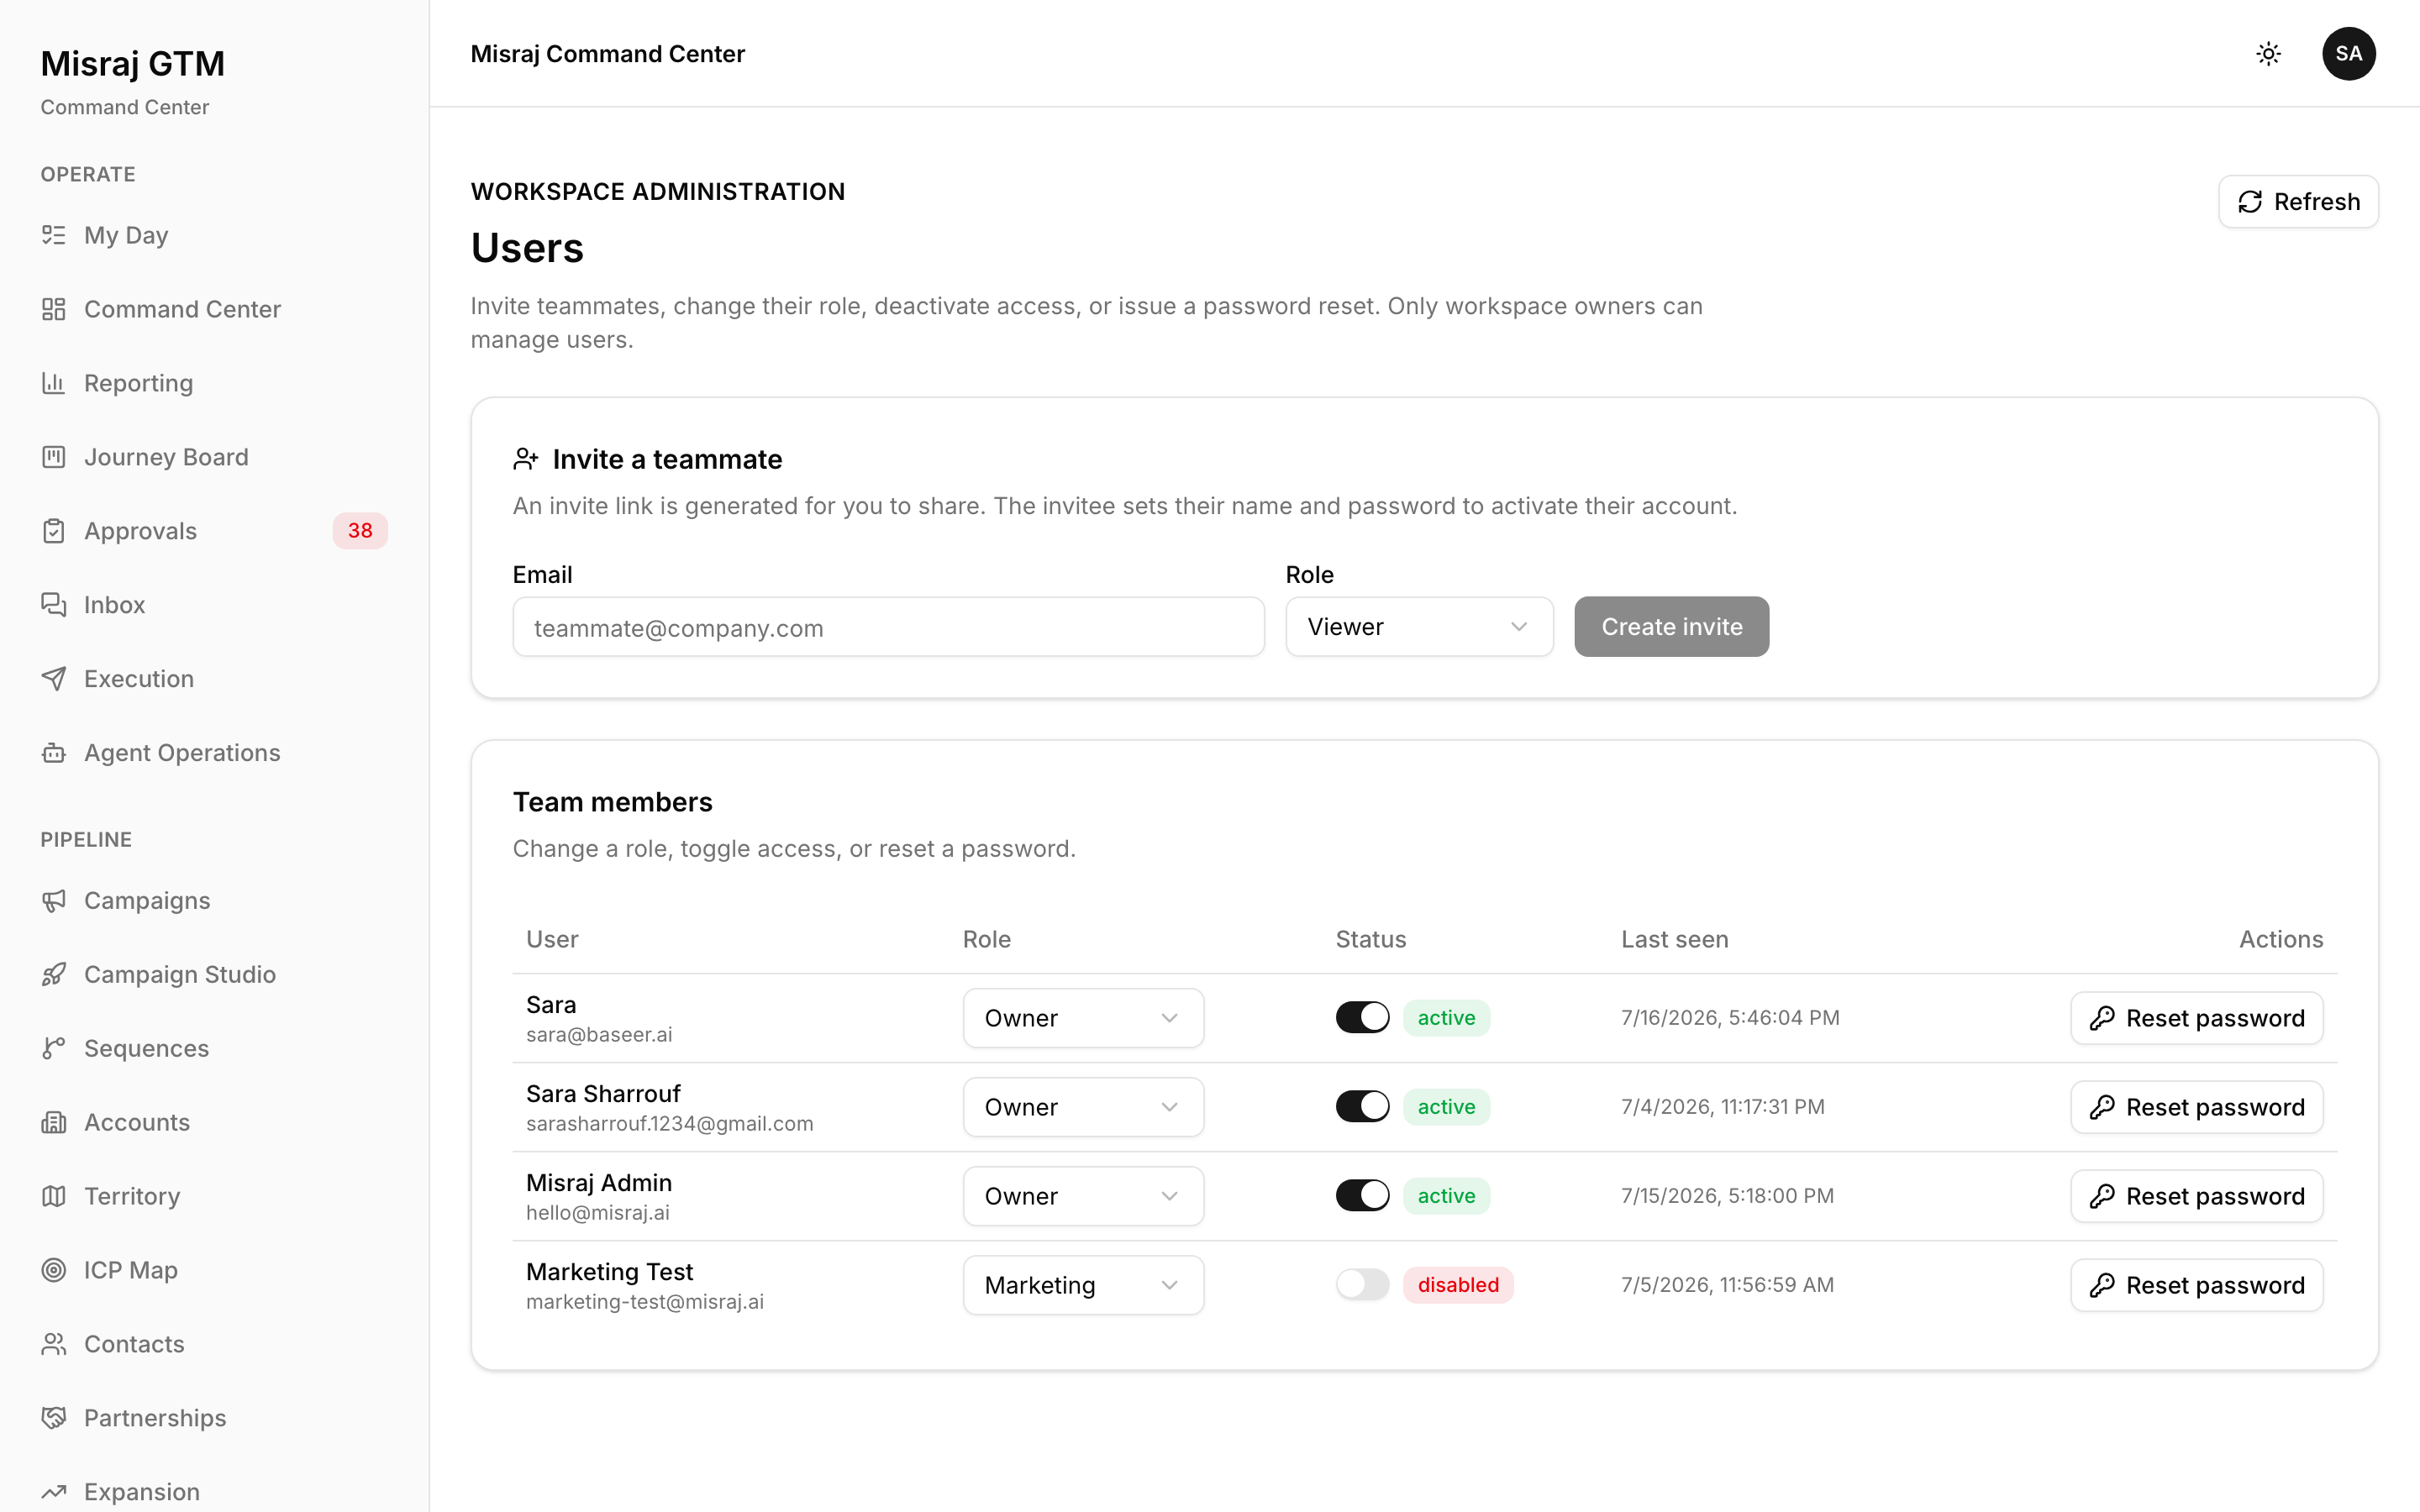Click the teammate email input field
The width and height of the screenshot is (2420, 1512).
tap(888, 627)
